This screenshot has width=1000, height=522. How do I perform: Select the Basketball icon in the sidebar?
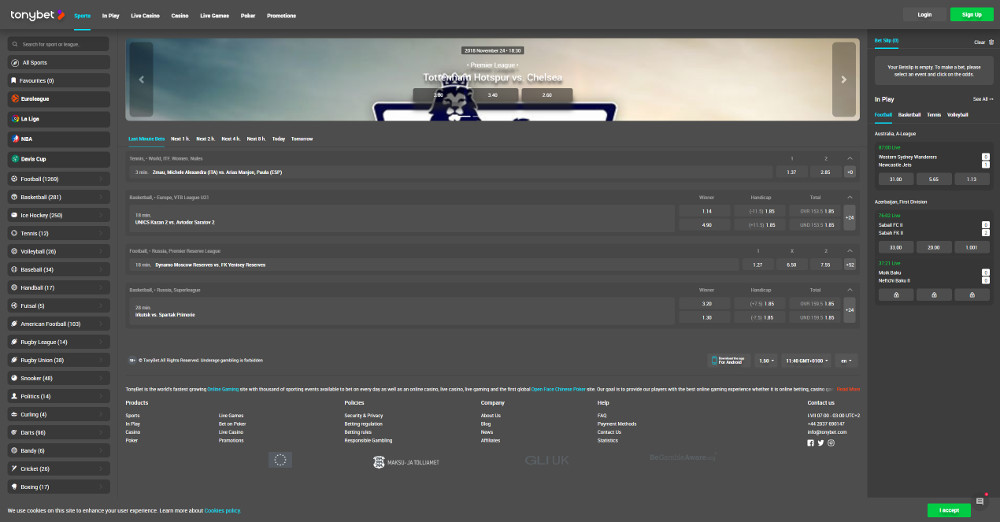pos(14,197)
